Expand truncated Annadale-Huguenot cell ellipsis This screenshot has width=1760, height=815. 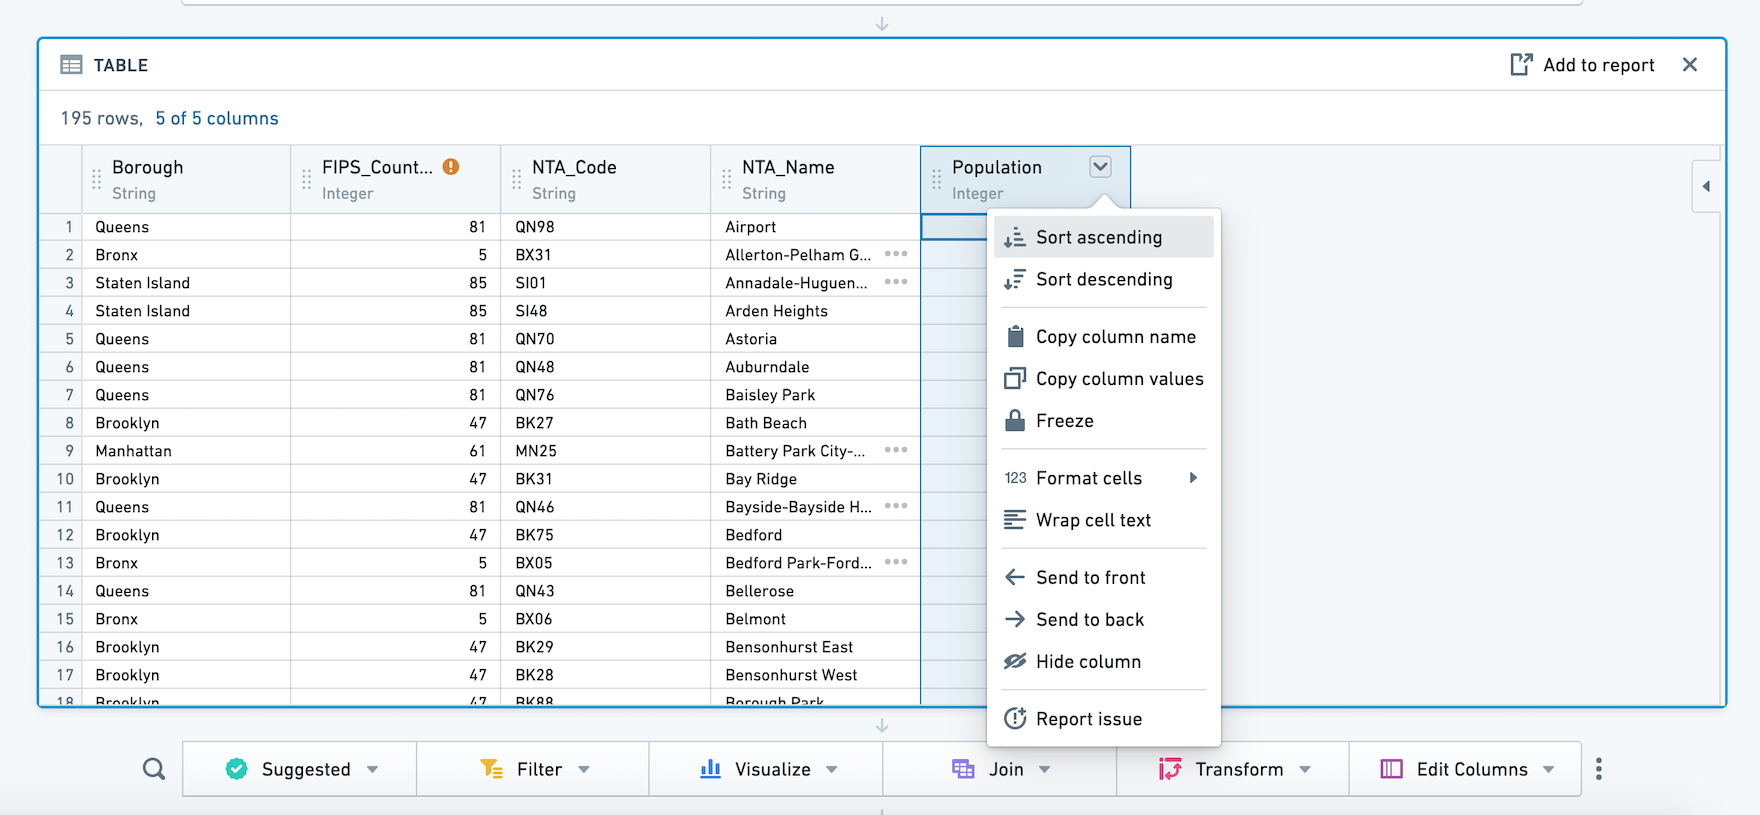[x=896, y=282]
